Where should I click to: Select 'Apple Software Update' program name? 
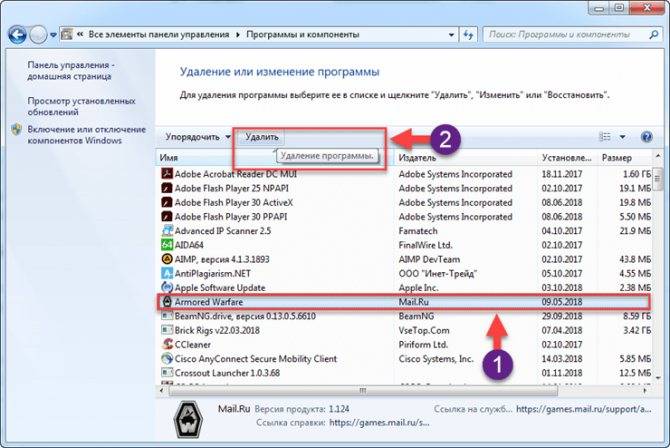pos(220,288)
